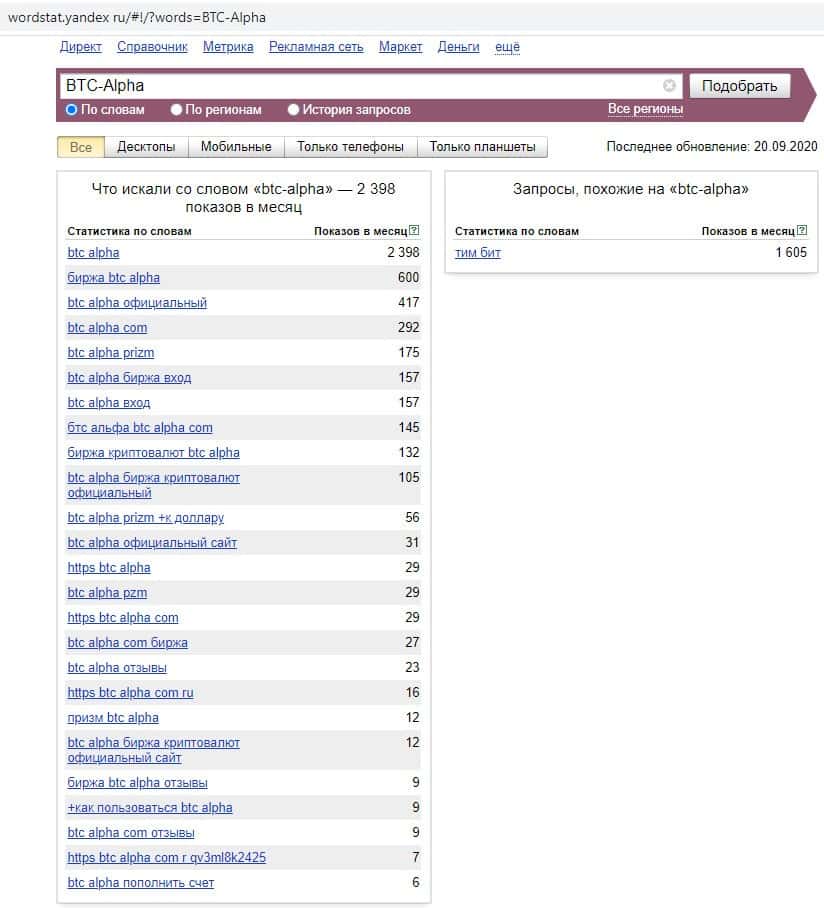Open 'btc alpha биржа криптовалют официальный сайт' link
824x908 pixels.
click(x=153, y=750)
